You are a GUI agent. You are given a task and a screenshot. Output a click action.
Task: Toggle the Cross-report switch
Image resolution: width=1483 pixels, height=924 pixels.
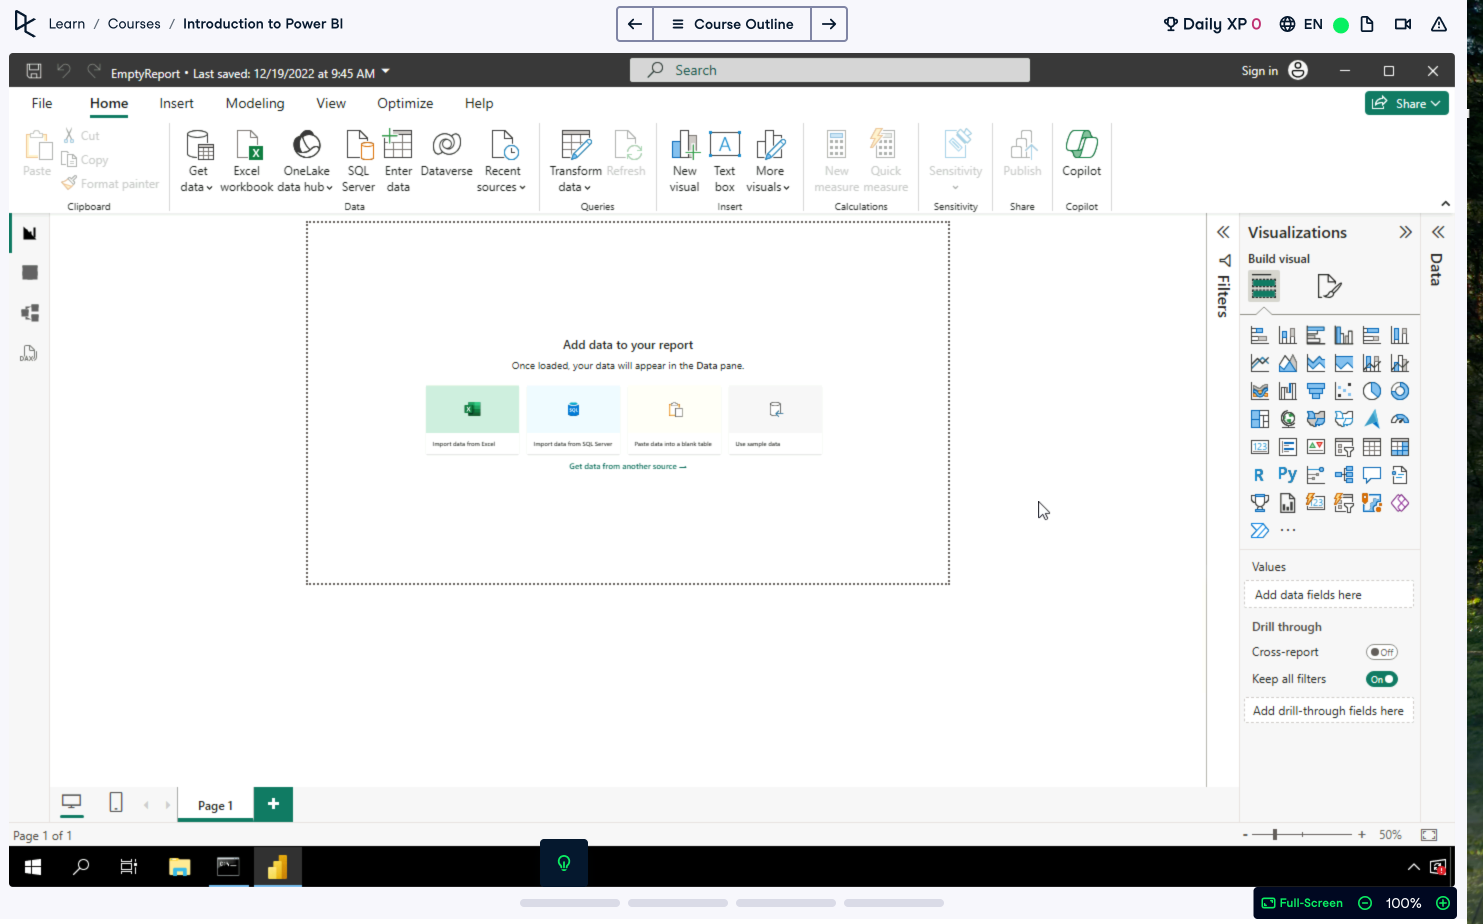(1382, 652)
